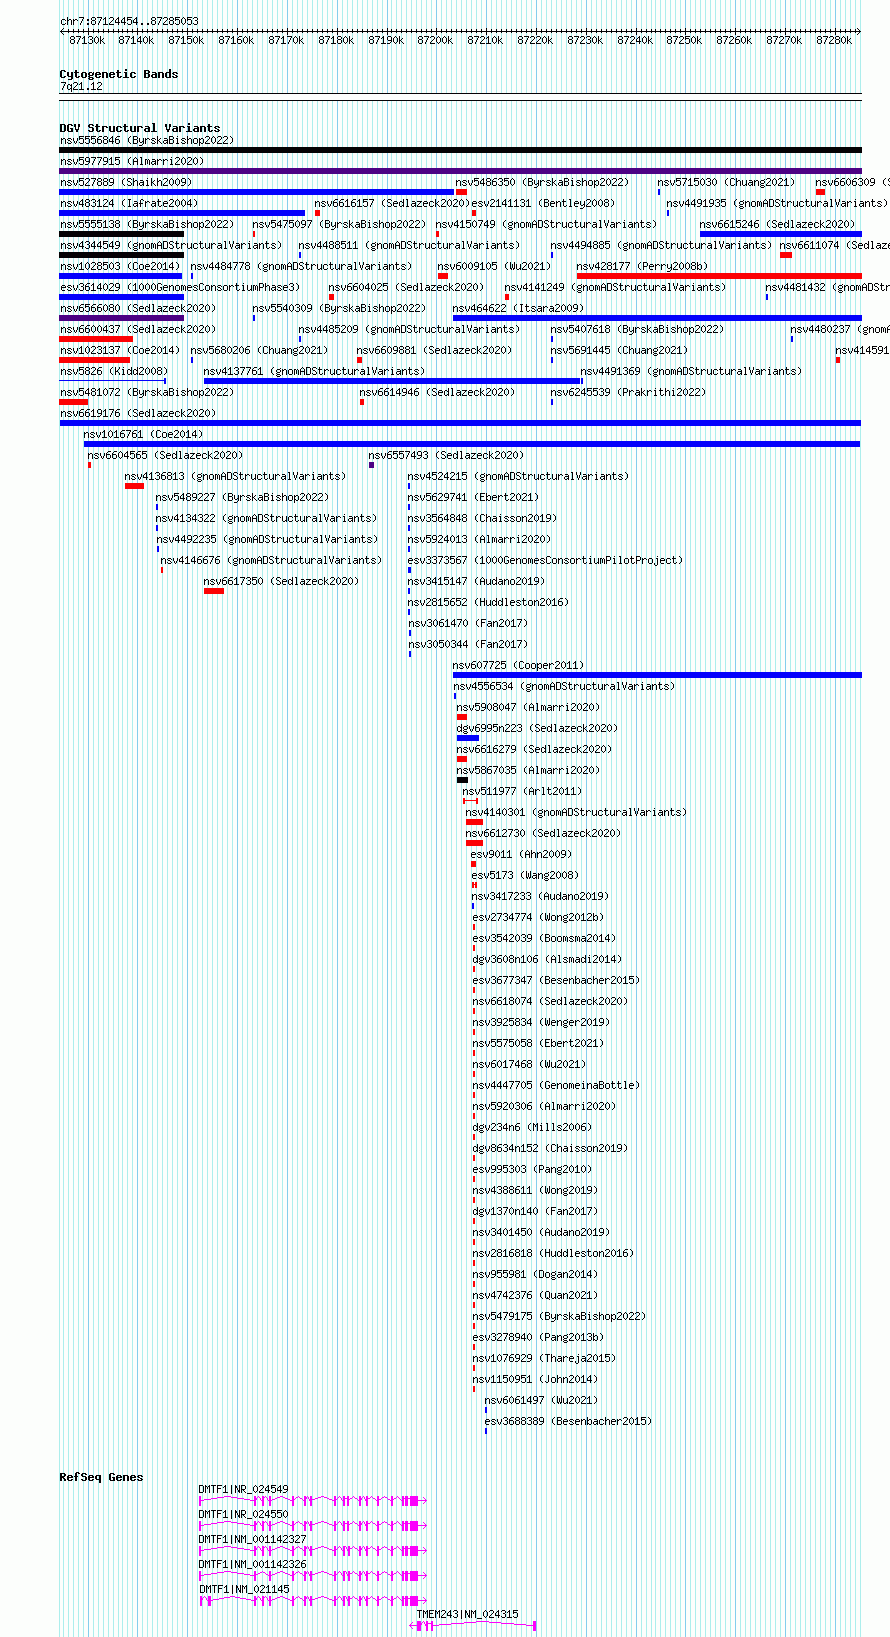Click the esv2734774 (Wong2012b) label

(x=539, y=917)
